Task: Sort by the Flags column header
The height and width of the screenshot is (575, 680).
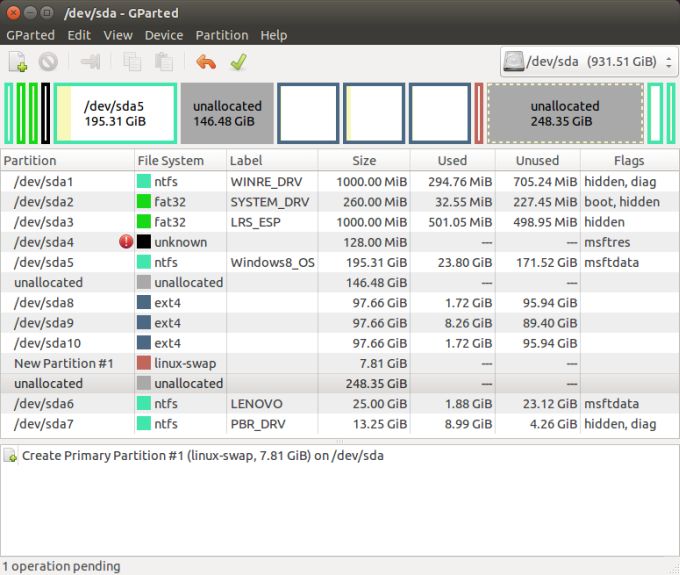Action: pyautogui.click(x=629, y=160)
